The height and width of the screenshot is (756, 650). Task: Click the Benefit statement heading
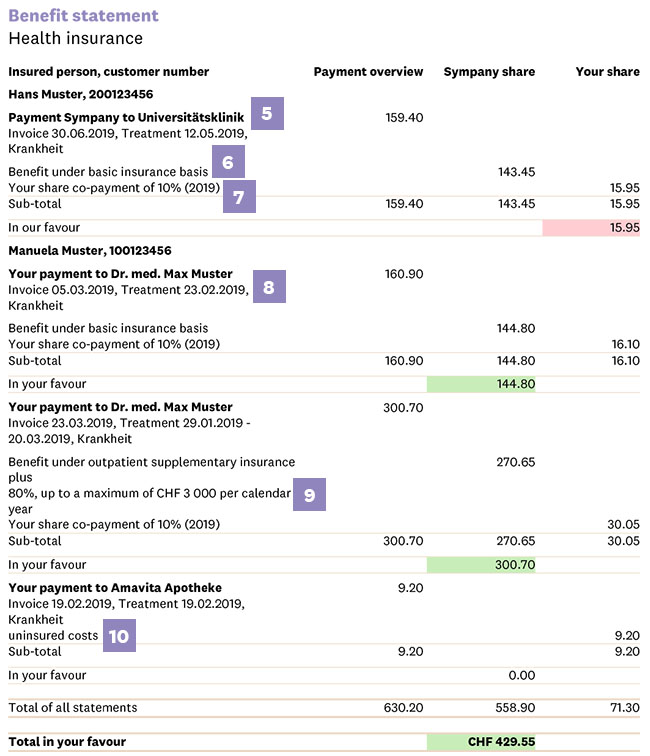83,16
